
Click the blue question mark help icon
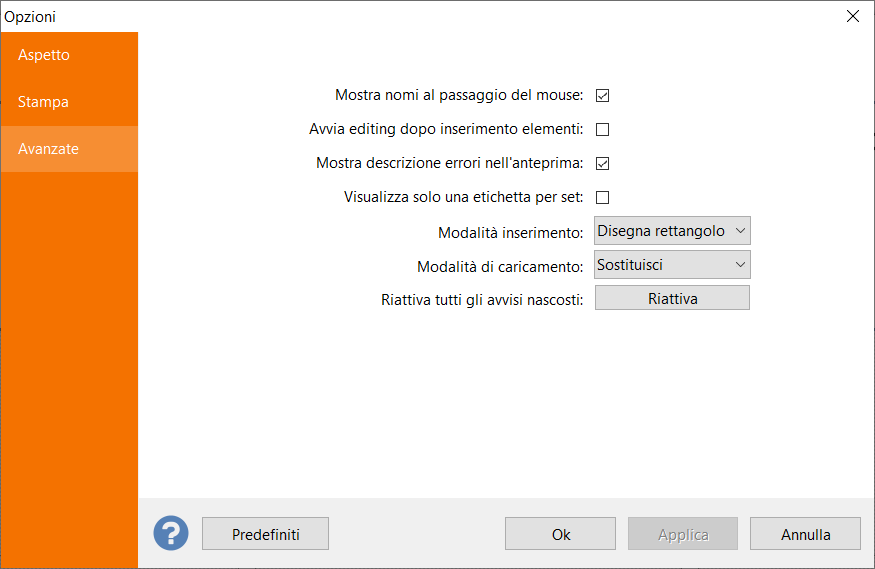pos(171,533)
